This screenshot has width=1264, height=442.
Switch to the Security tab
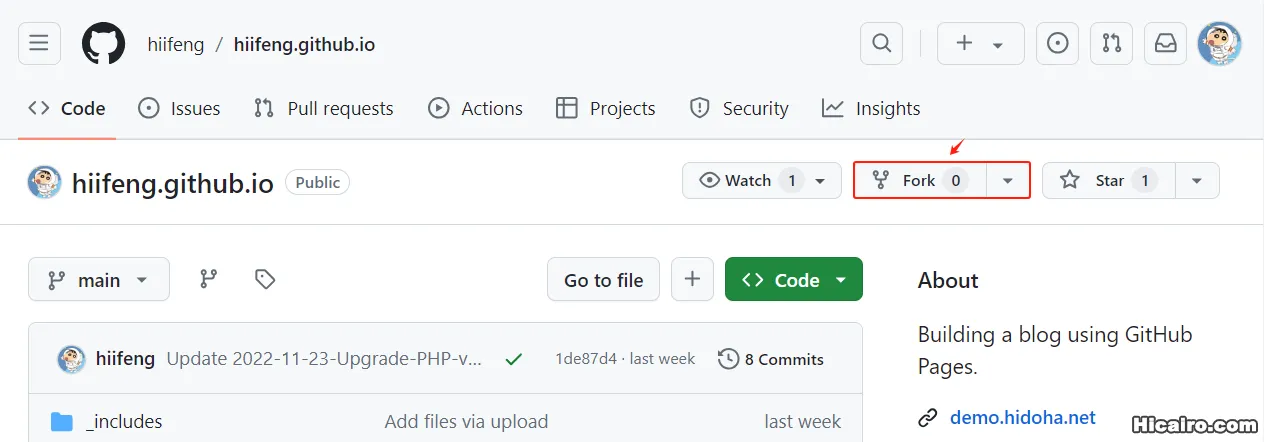click(739, 108)
